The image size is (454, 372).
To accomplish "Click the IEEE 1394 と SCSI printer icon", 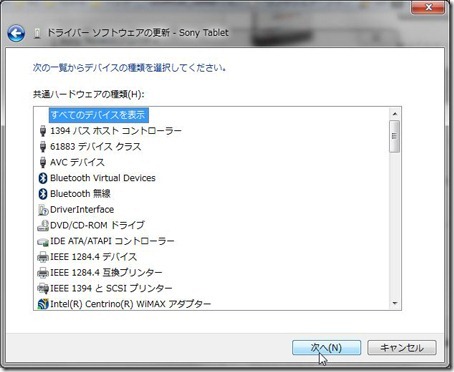I will (43, 288).
